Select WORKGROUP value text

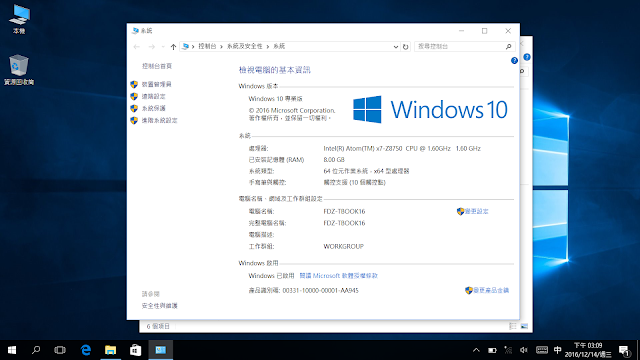coord(343,247)
